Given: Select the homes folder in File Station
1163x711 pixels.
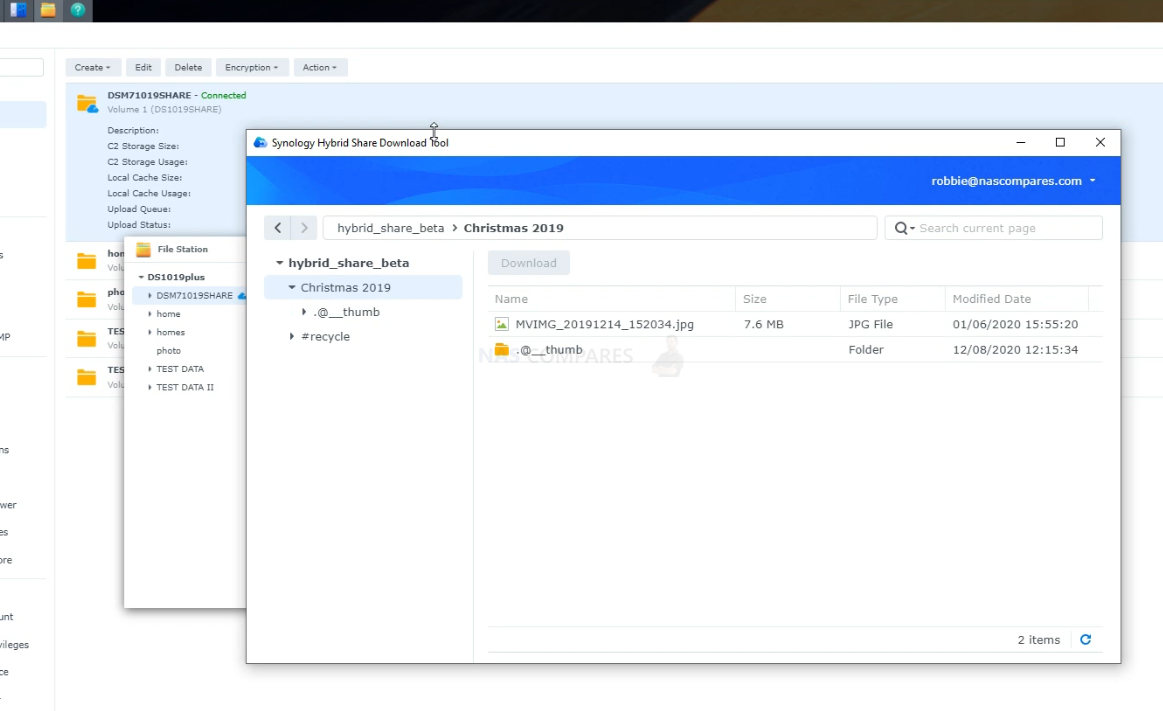Looking at the screenshot, I should tap(171, 332).
